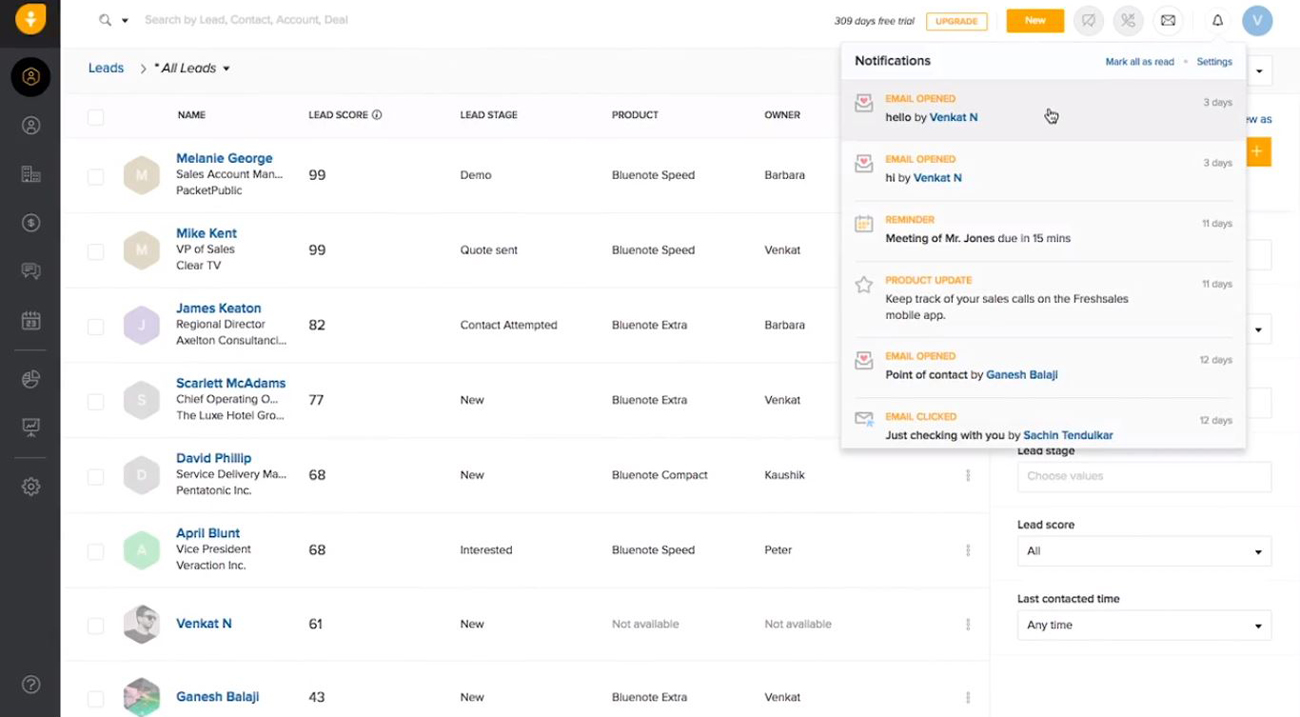Viewport: 1300px width, 717px height.
Task: Open the Lead score All dropdown
Action: (x=1144, y=551)
